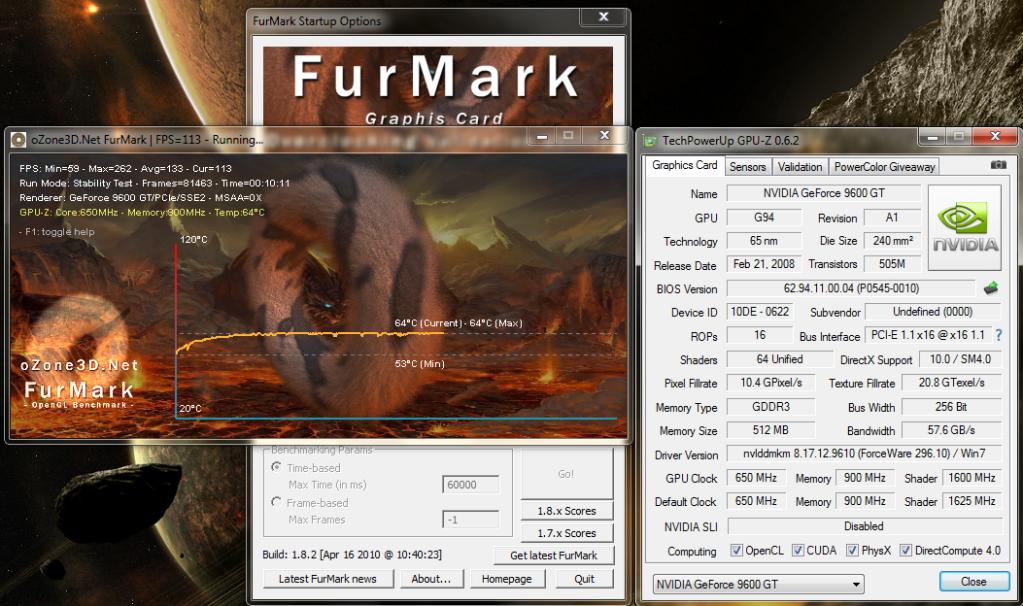The height and width of the screenshot is (606, 1023).
Task: Click the BIOS save chip icon
Action: (991, 288)
